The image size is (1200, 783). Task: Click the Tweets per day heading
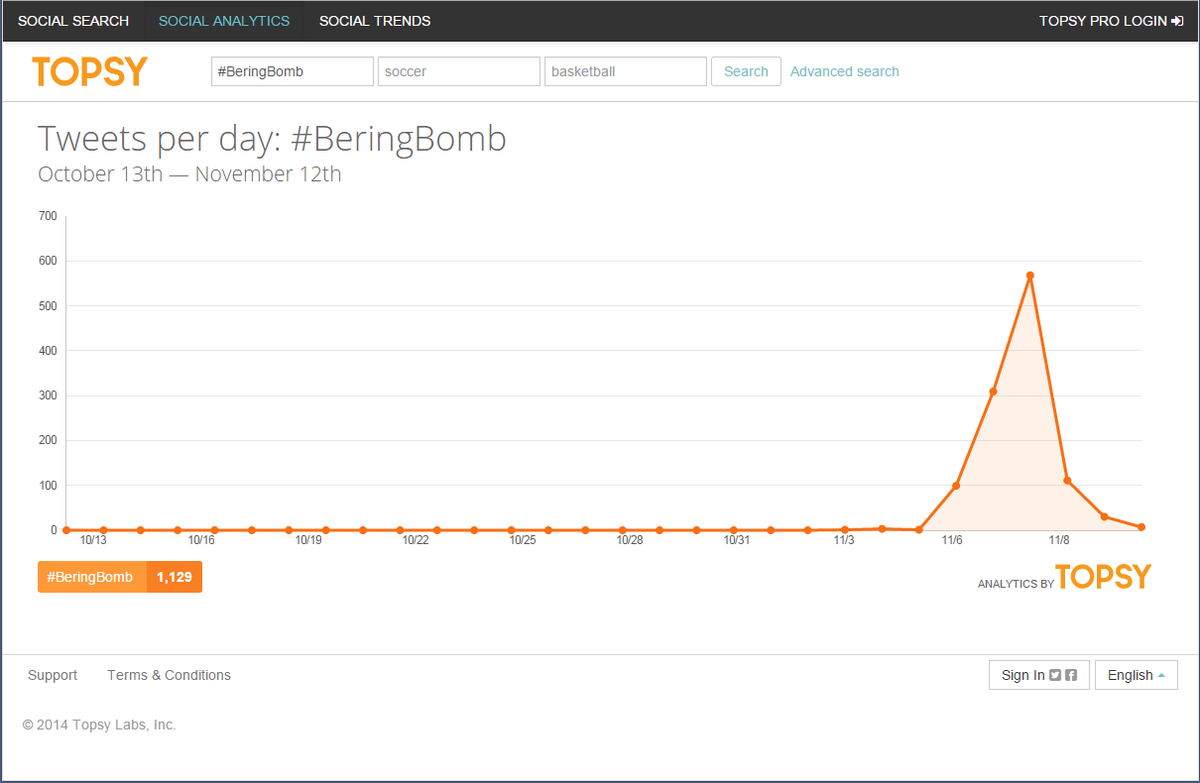272,139
